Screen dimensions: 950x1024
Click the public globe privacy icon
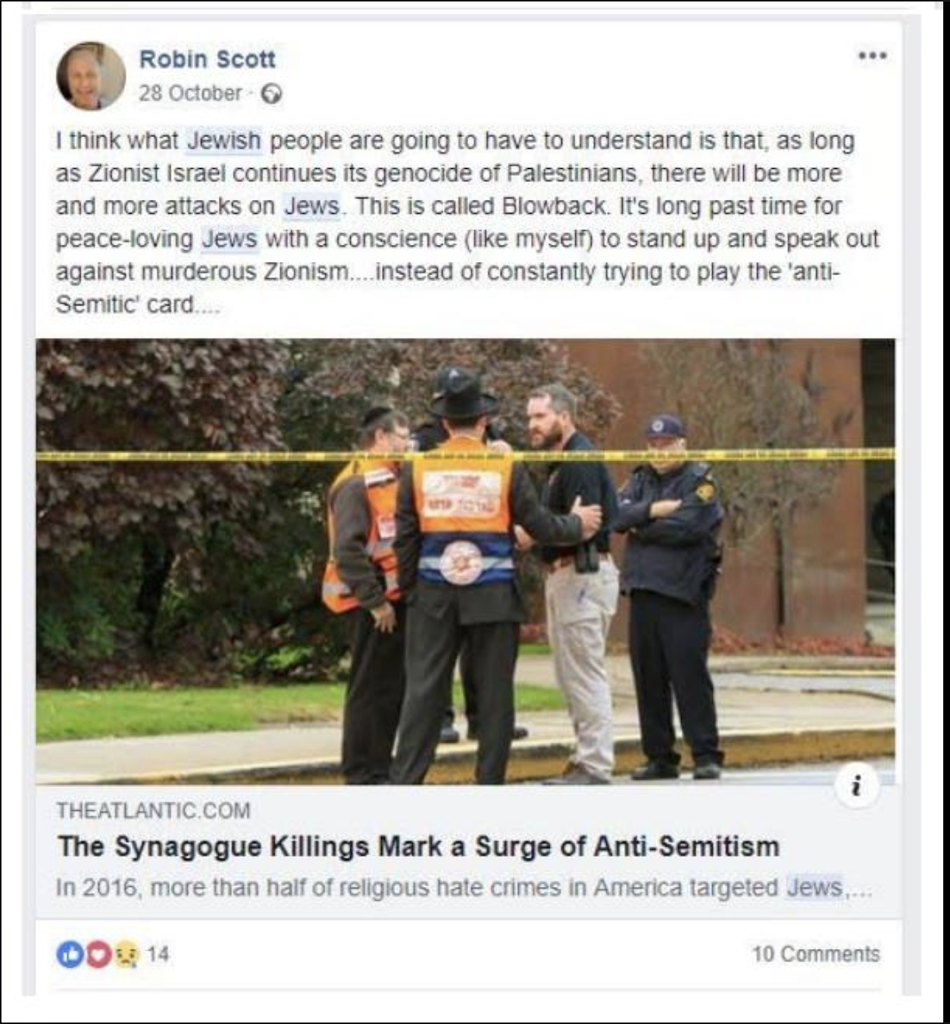(271, 94)
